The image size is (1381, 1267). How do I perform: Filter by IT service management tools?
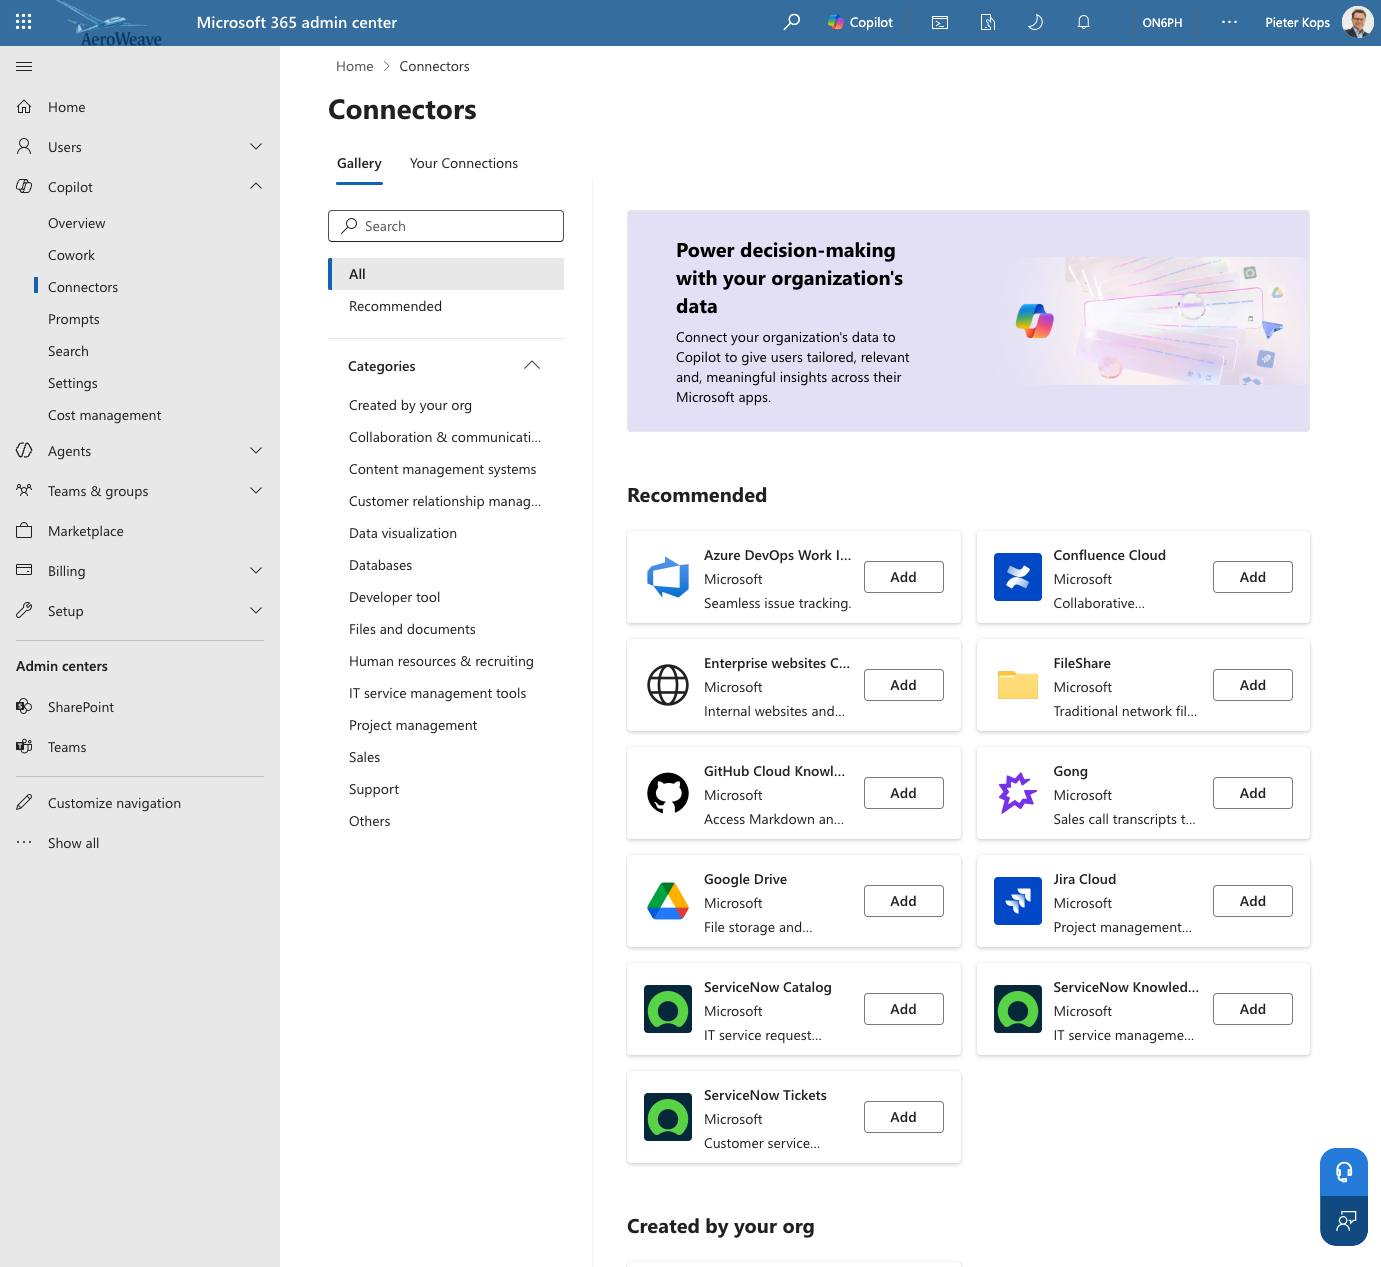[x=437, y=693]
